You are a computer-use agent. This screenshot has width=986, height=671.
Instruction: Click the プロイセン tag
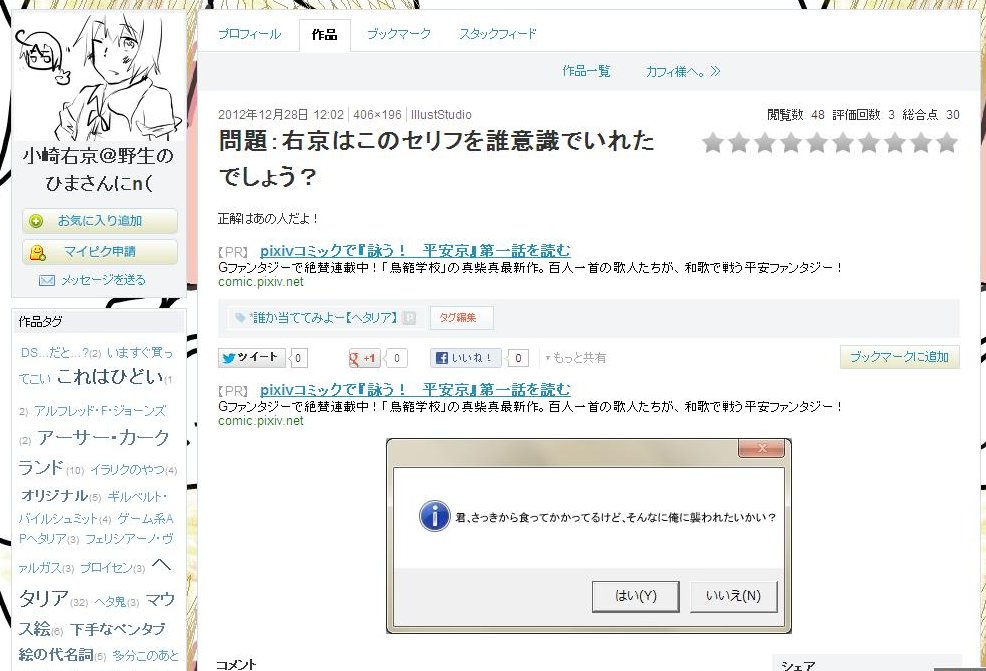click(106, 568)
